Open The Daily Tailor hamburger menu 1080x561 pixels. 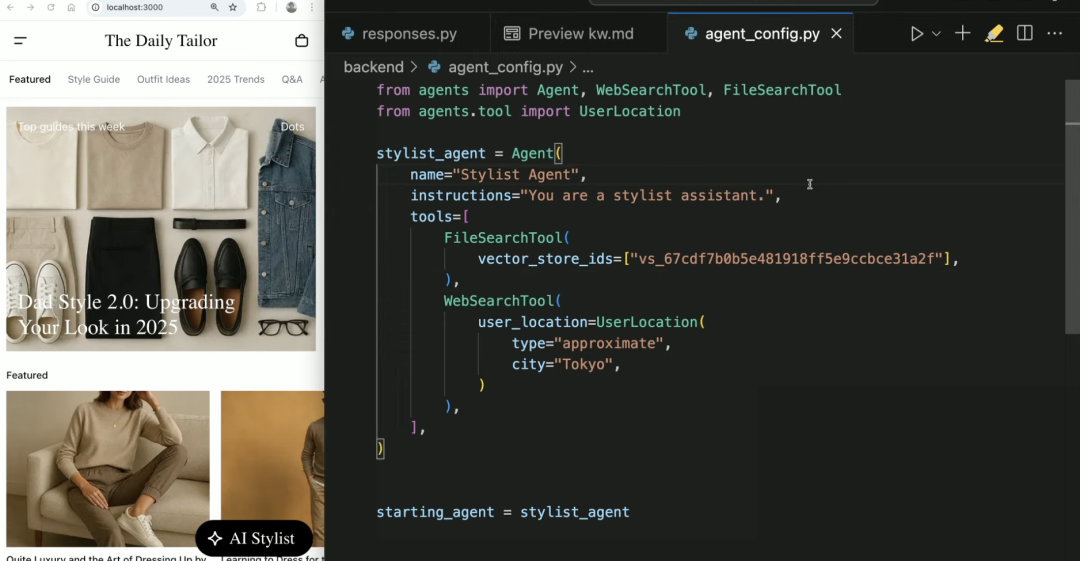[x=20, y=41]
